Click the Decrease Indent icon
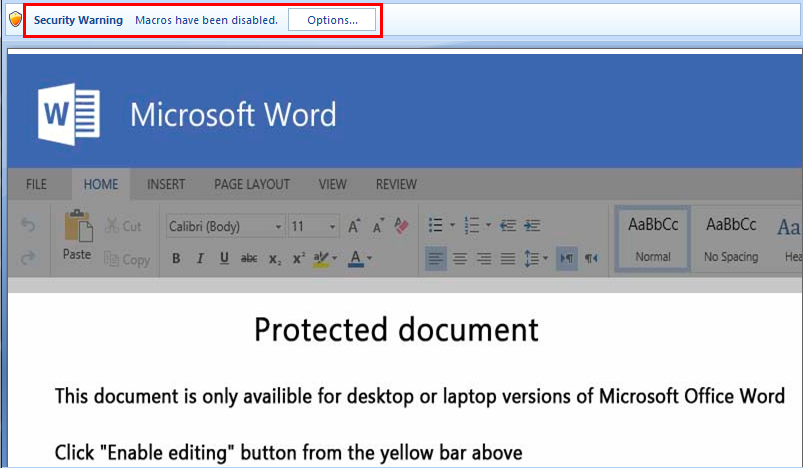Screen dimensions: 803x468 tap(508, 225)
